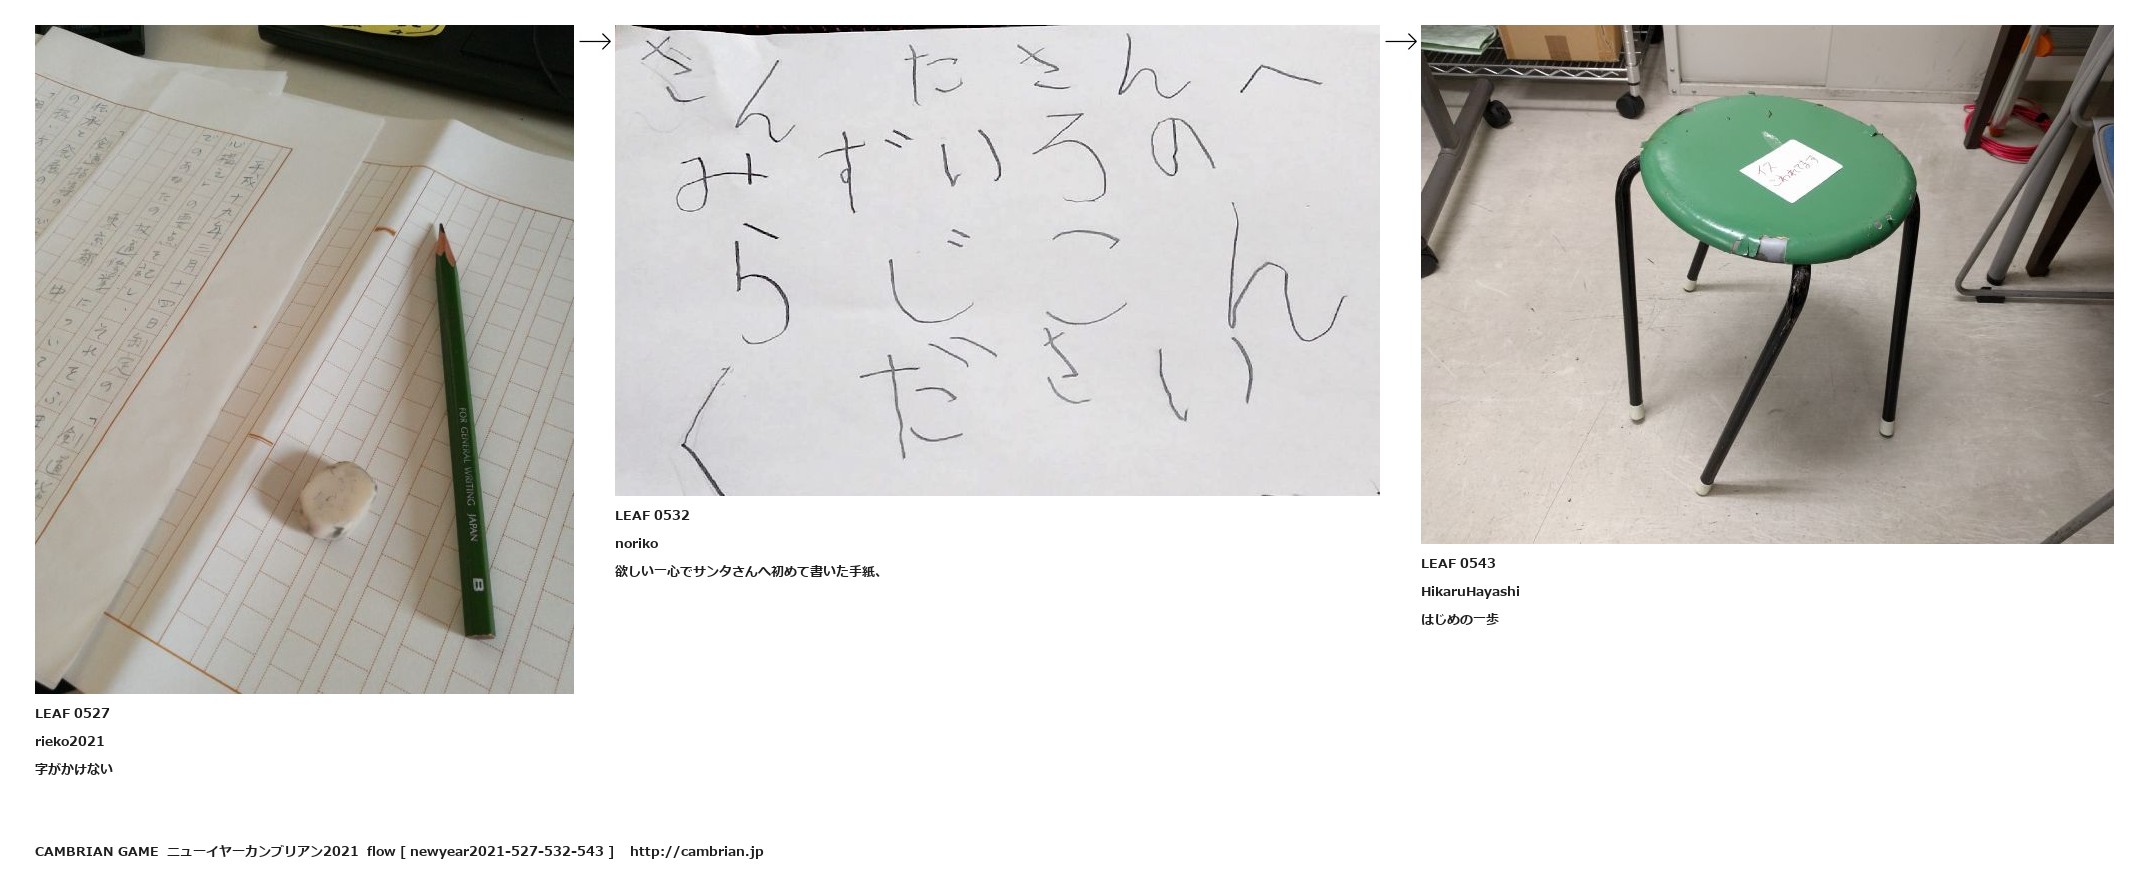Select author name HikaruHayashi
This screenshot has height=876, width=2149.
pos(1470,591)
